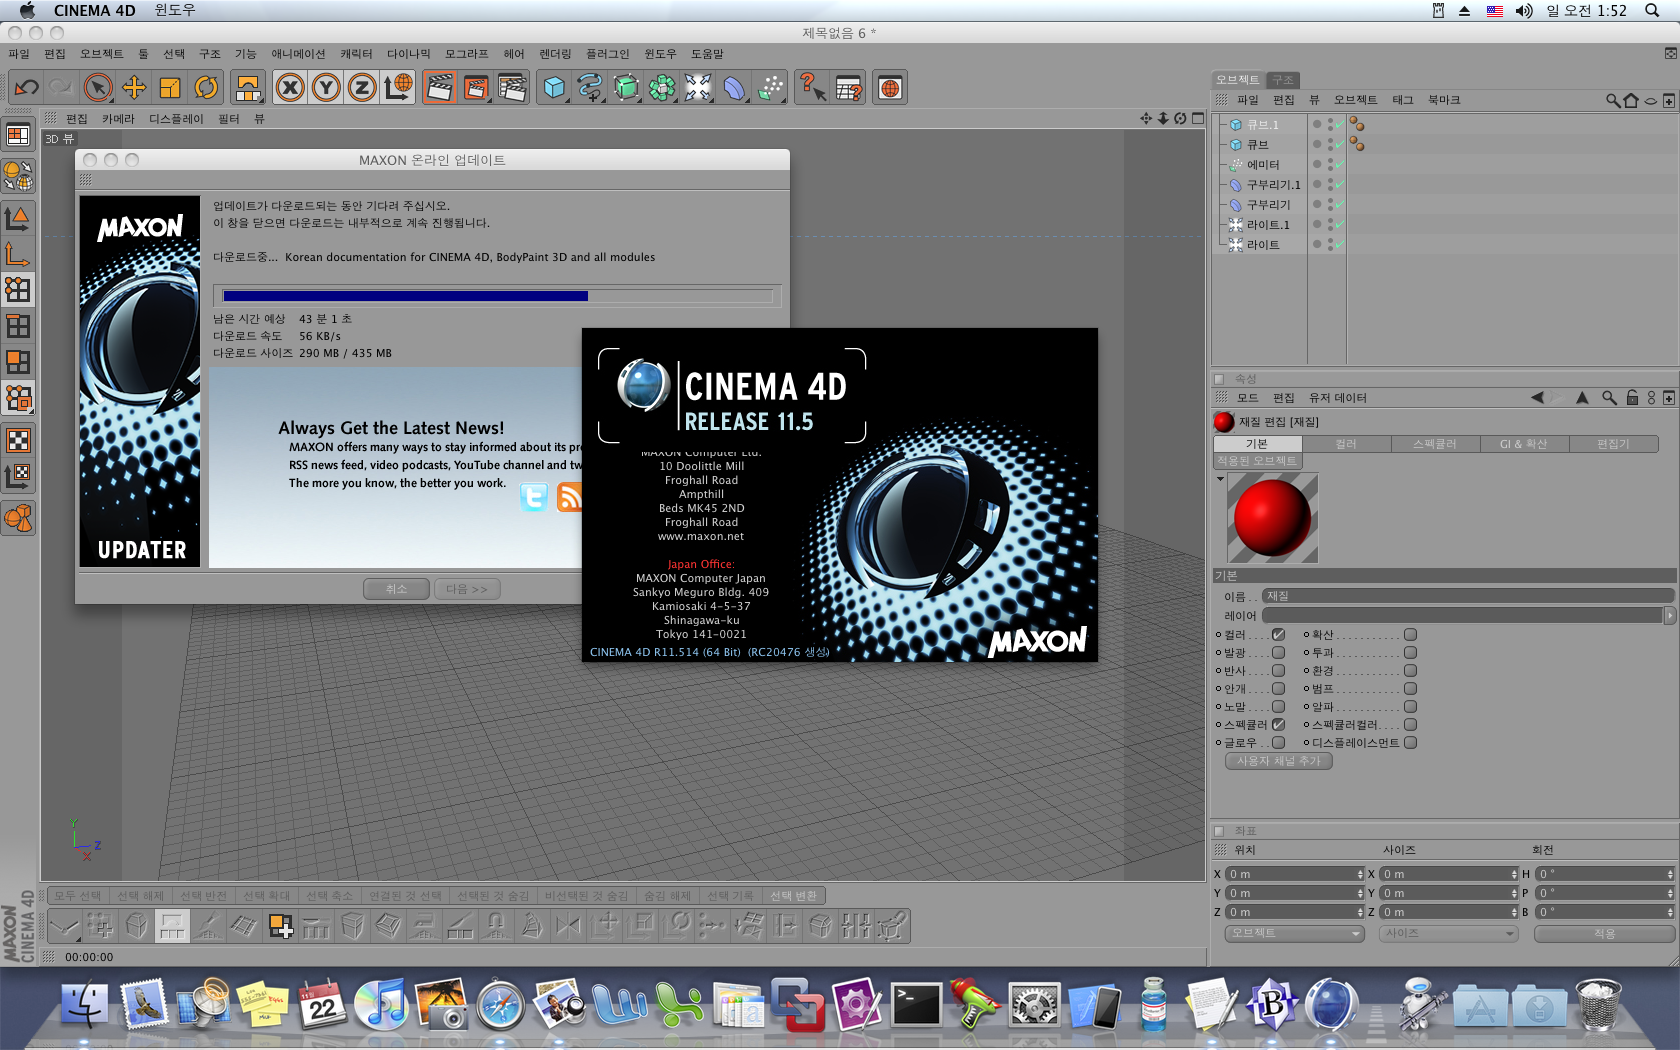Toggle the X axis lock
The width and height of the screenshot is (1680, 1050).
click(x=290, y=88)
